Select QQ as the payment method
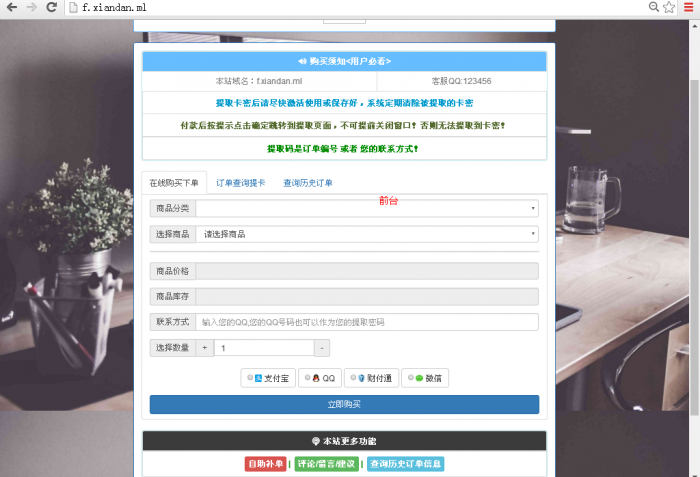Screen dimensions: 700x477 [x=320, y=378]
